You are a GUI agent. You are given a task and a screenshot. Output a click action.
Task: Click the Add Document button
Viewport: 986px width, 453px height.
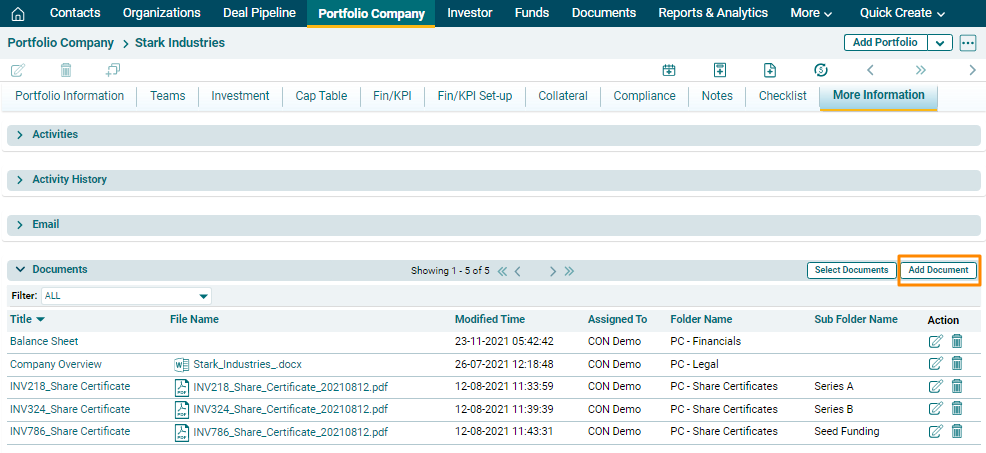937,271
